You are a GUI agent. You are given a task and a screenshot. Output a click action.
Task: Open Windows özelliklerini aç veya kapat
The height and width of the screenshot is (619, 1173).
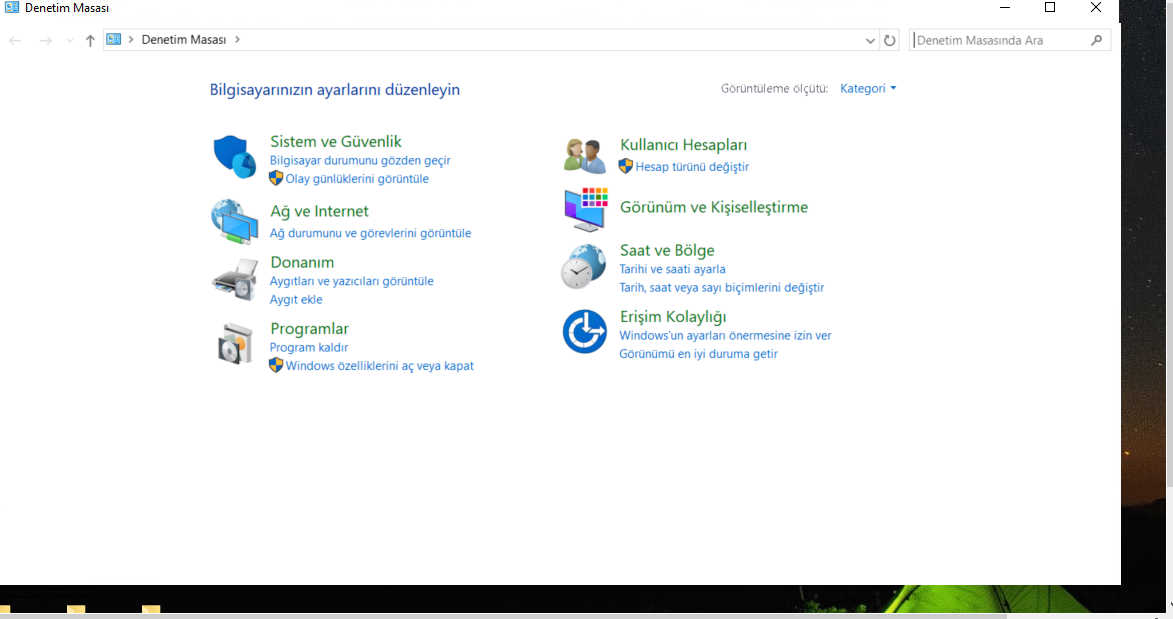point(379,366)
